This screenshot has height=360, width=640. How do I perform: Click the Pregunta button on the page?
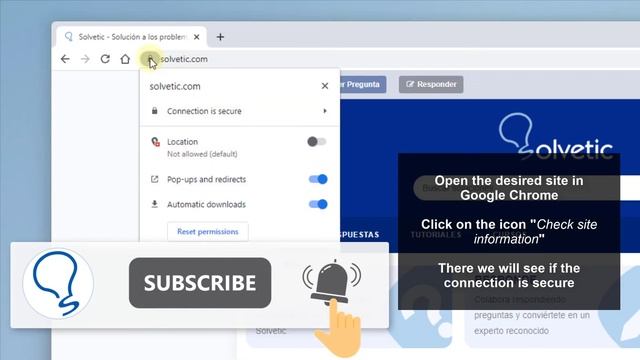(362, 84)
